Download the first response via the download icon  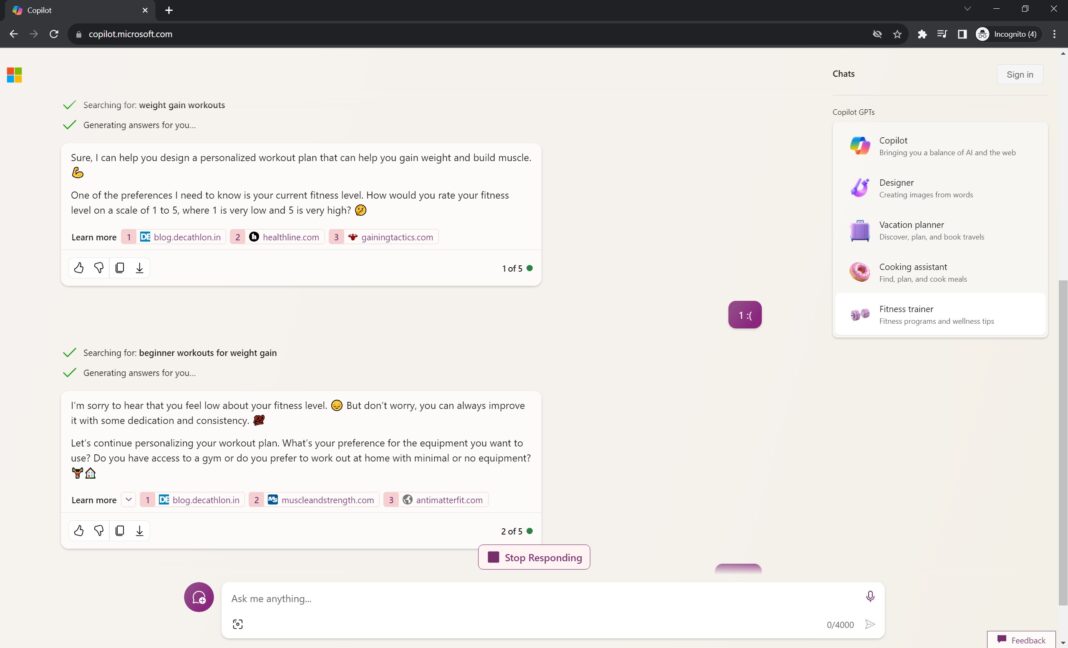139,267
